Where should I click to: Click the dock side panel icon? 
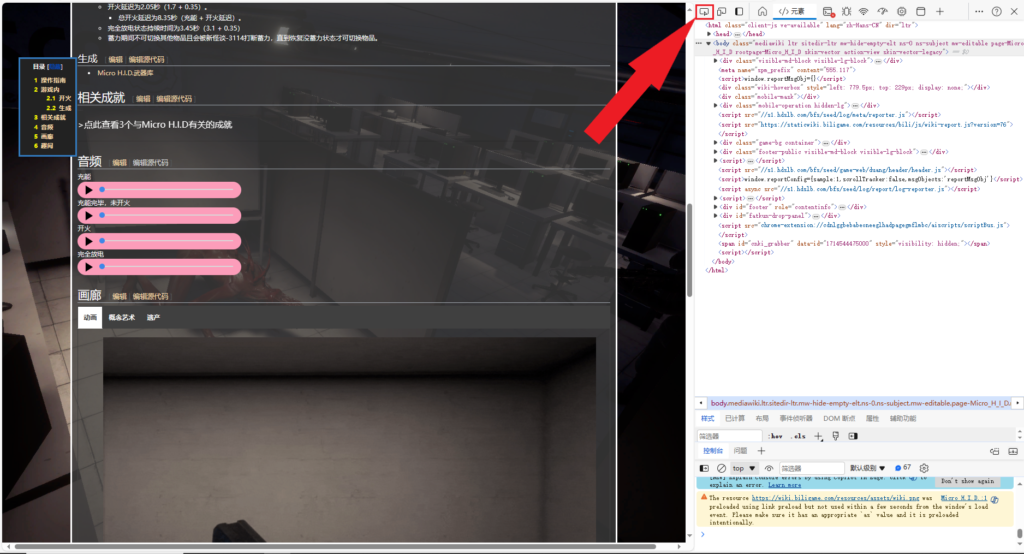pyautogui.click(x=739, y=11)
